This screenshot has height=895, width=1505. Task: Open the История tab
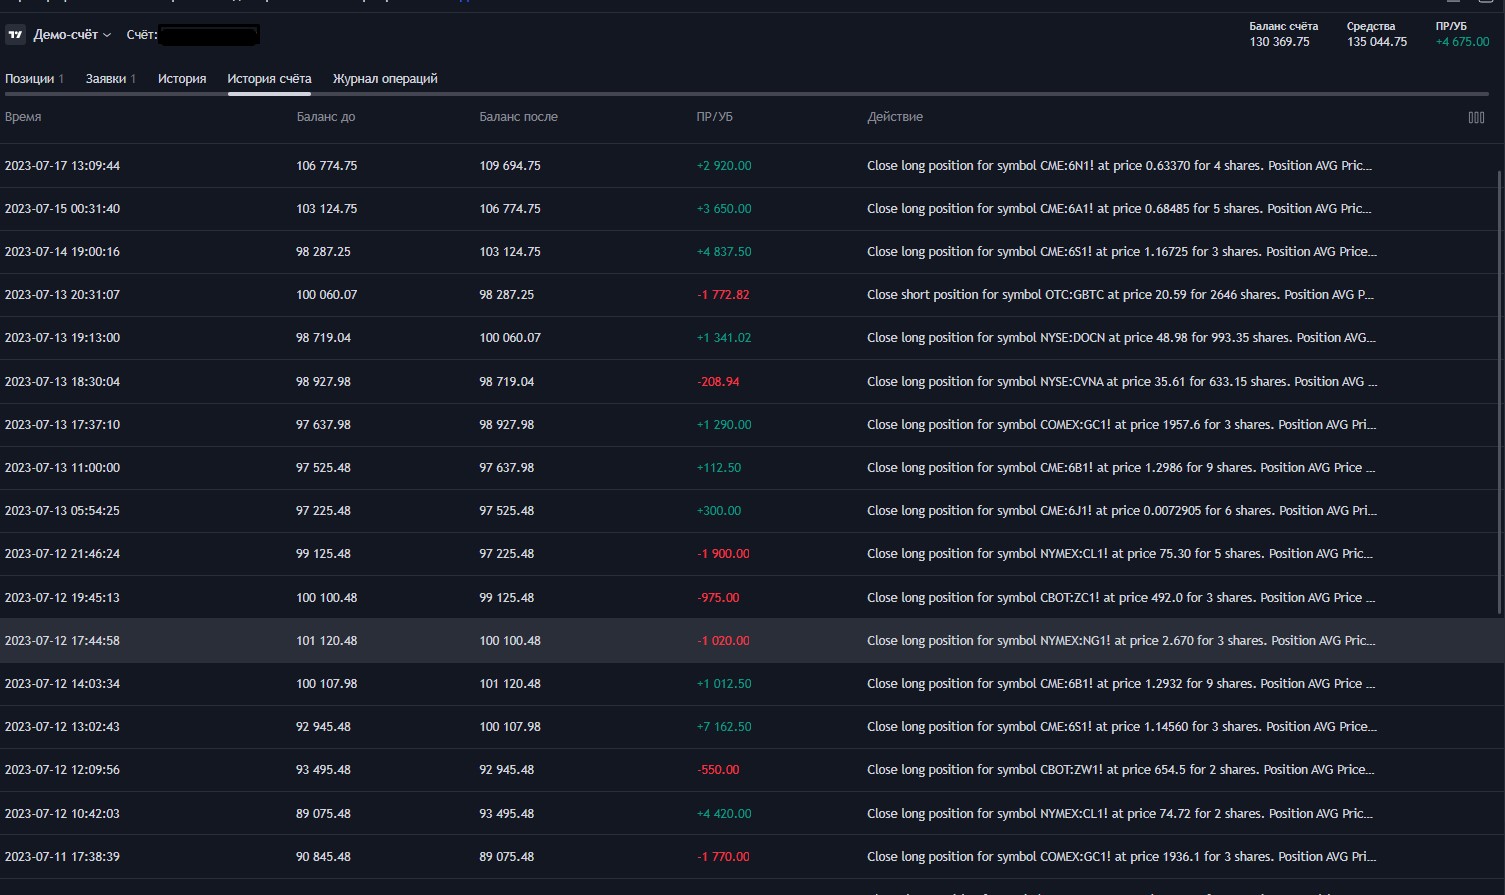pos(182,79)
